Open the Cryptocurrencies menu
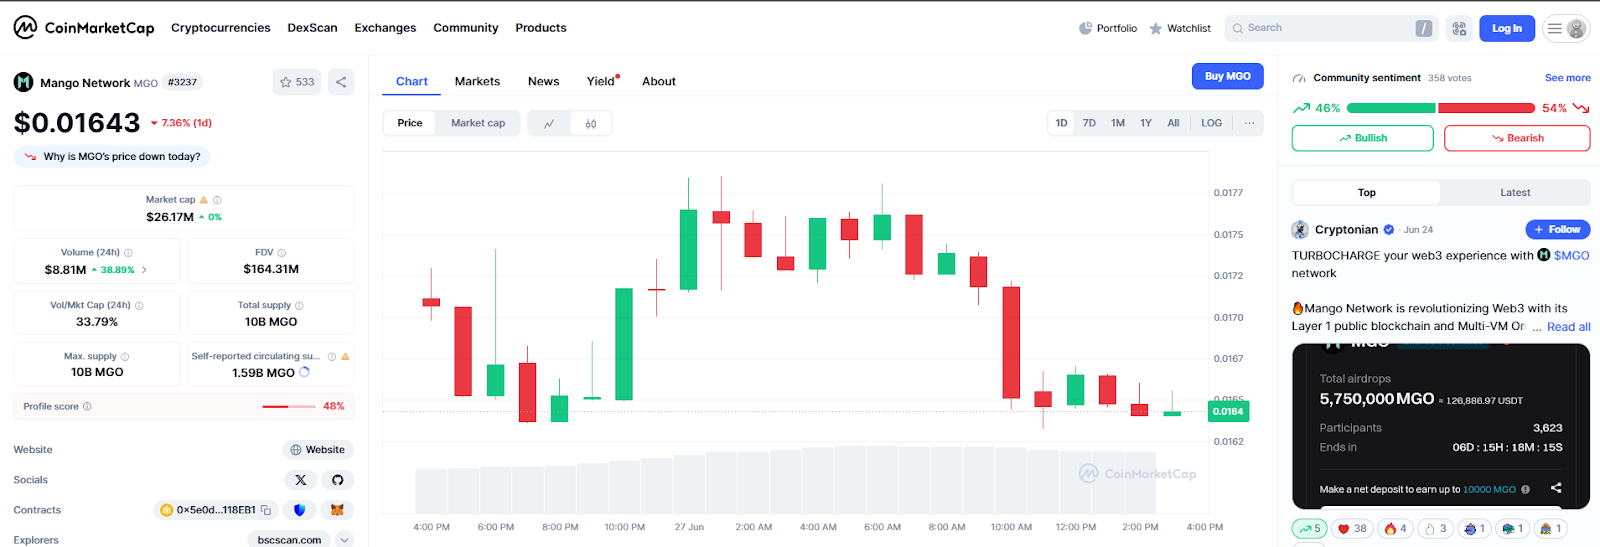1600x547 pixels. pyautogui.click(x=220, y=28)
